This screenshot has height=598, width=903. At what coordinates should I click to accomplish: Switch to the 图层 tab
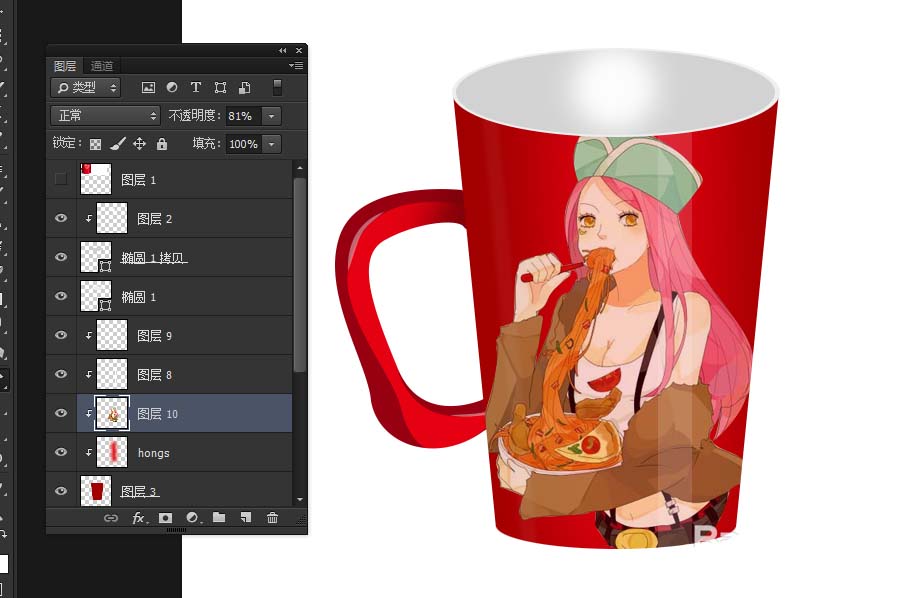(x=65, y=66)
